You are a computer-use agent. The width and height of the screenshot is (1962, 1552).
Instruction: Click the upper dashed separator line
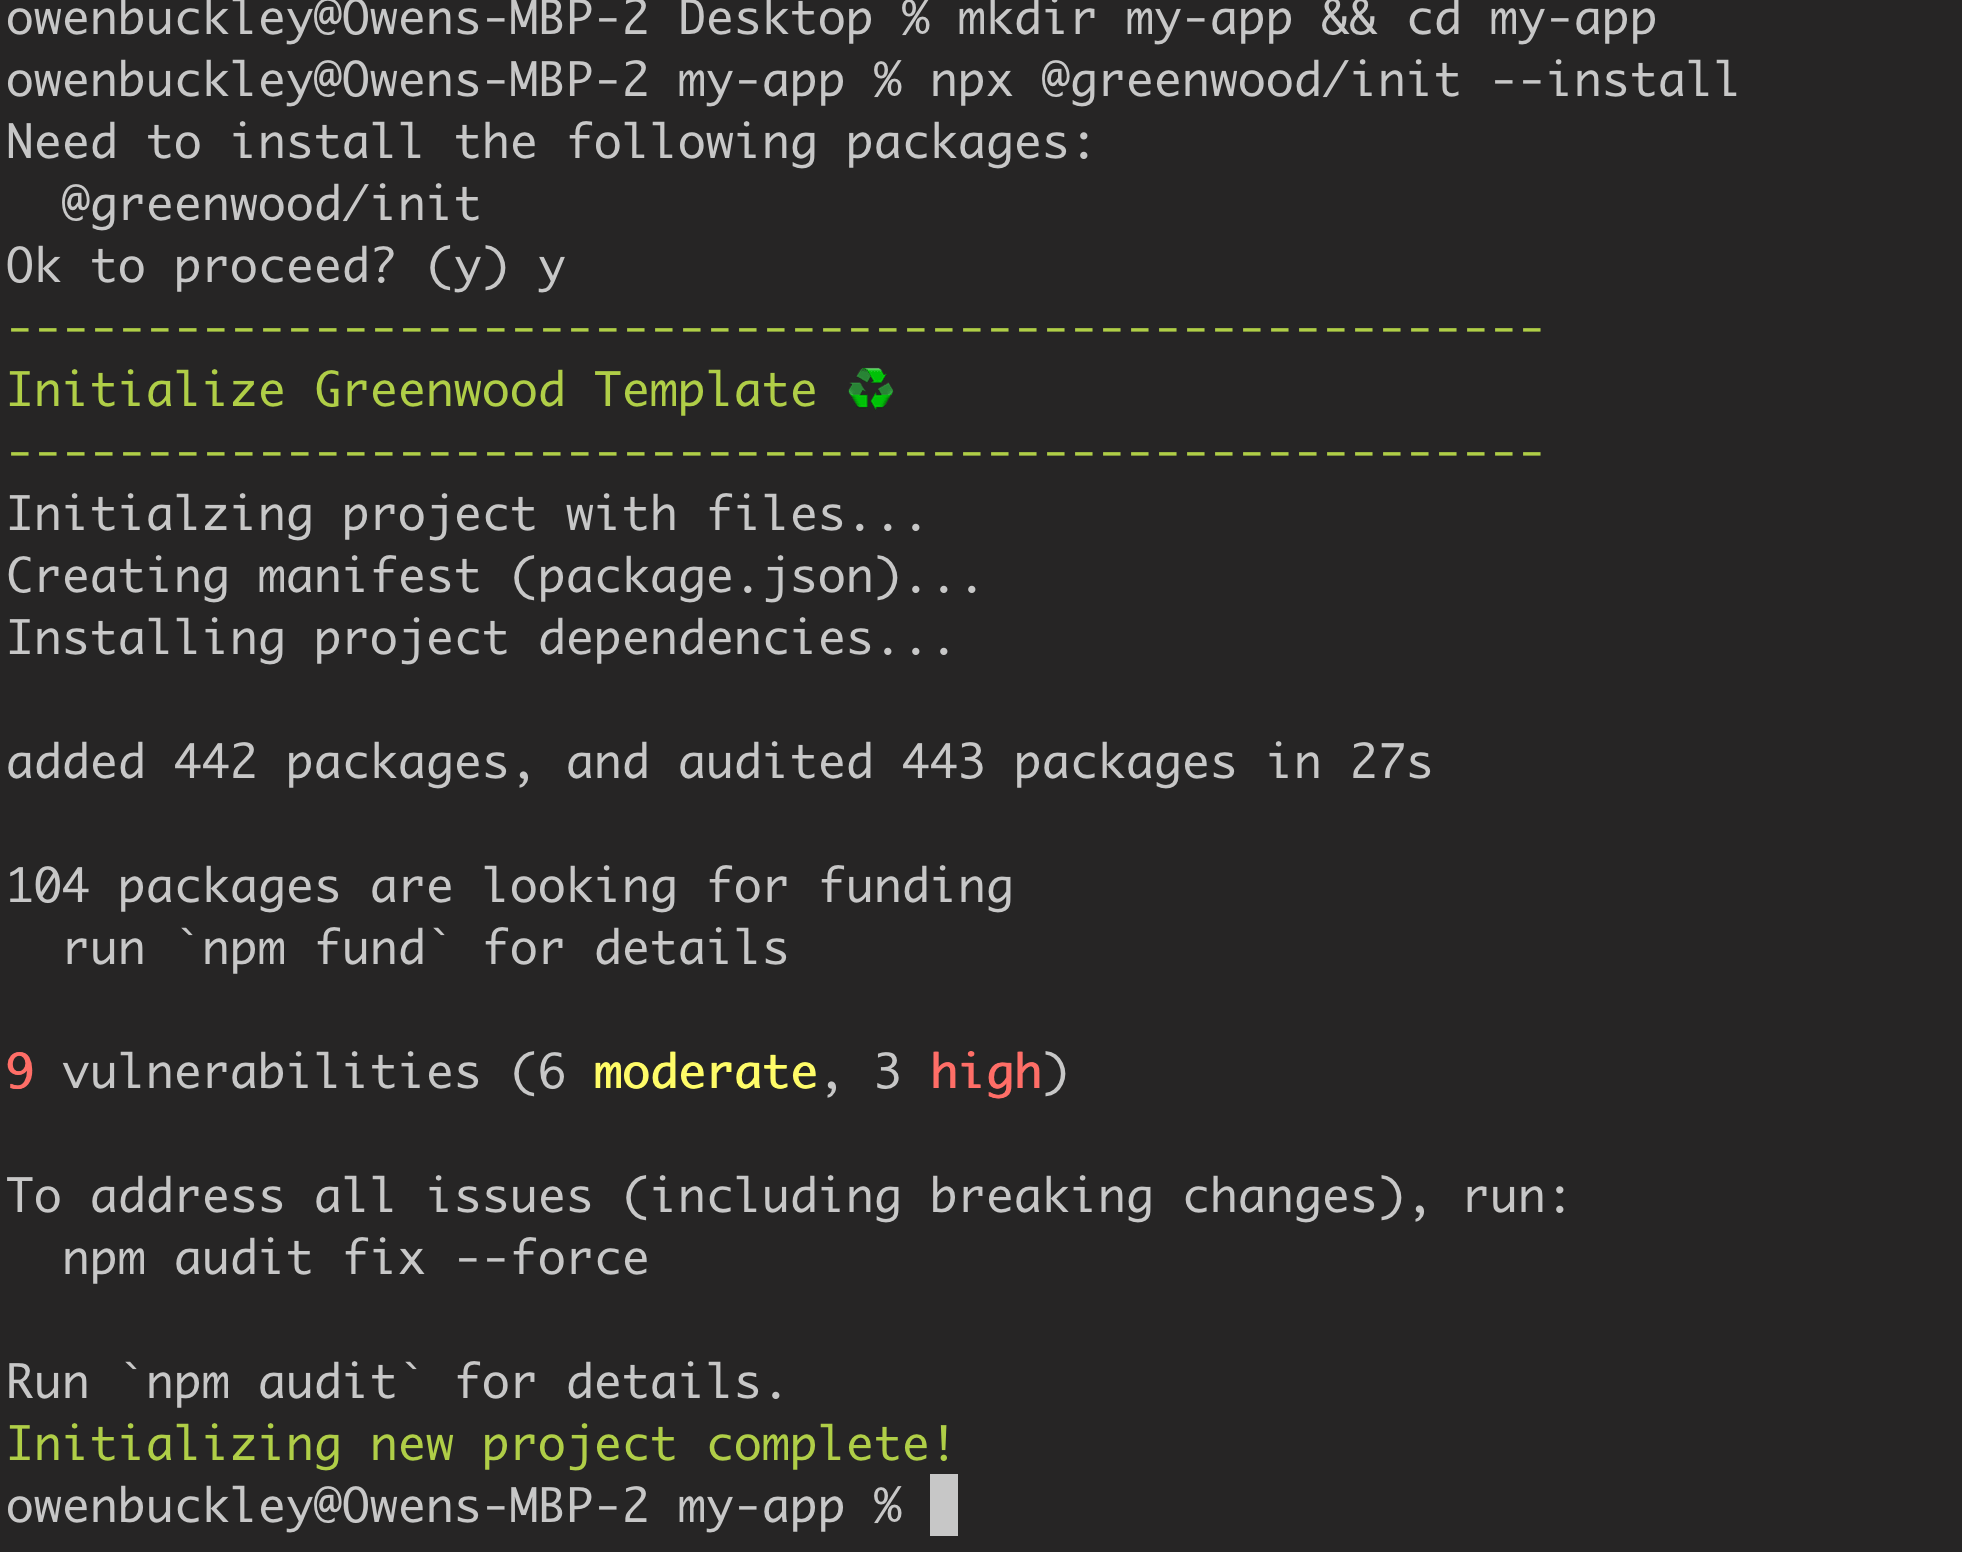[775, 328]
